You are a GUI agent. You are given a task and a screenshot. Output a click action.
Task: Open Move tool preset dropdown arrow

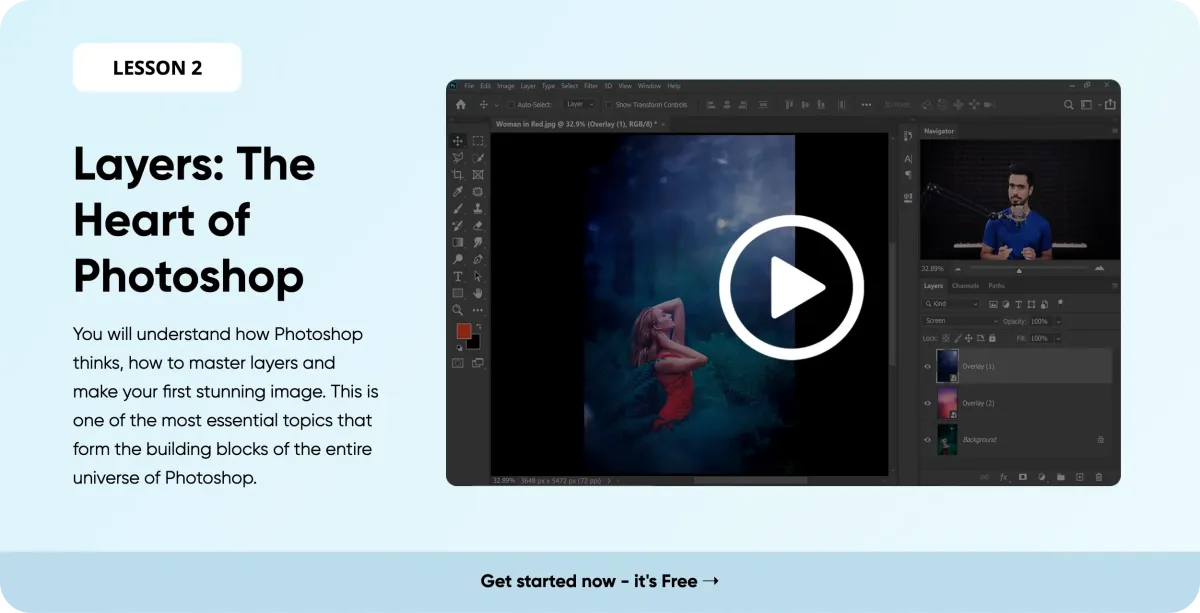[x=496, y=105]
